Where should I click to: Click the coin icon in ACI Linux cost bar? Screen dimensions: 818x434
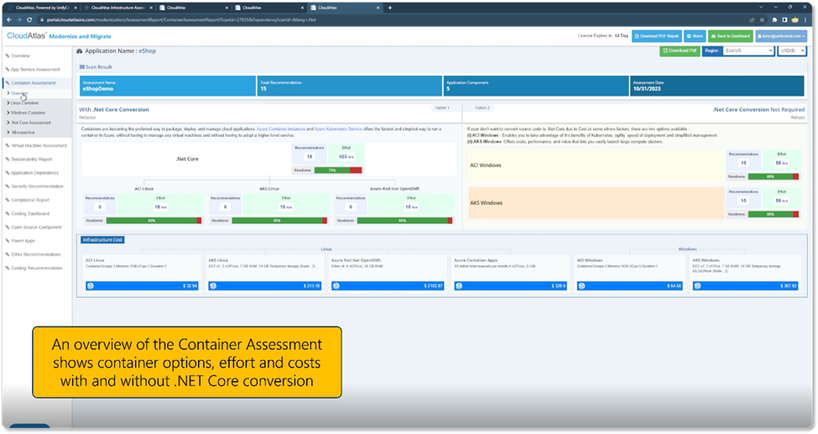90,286
